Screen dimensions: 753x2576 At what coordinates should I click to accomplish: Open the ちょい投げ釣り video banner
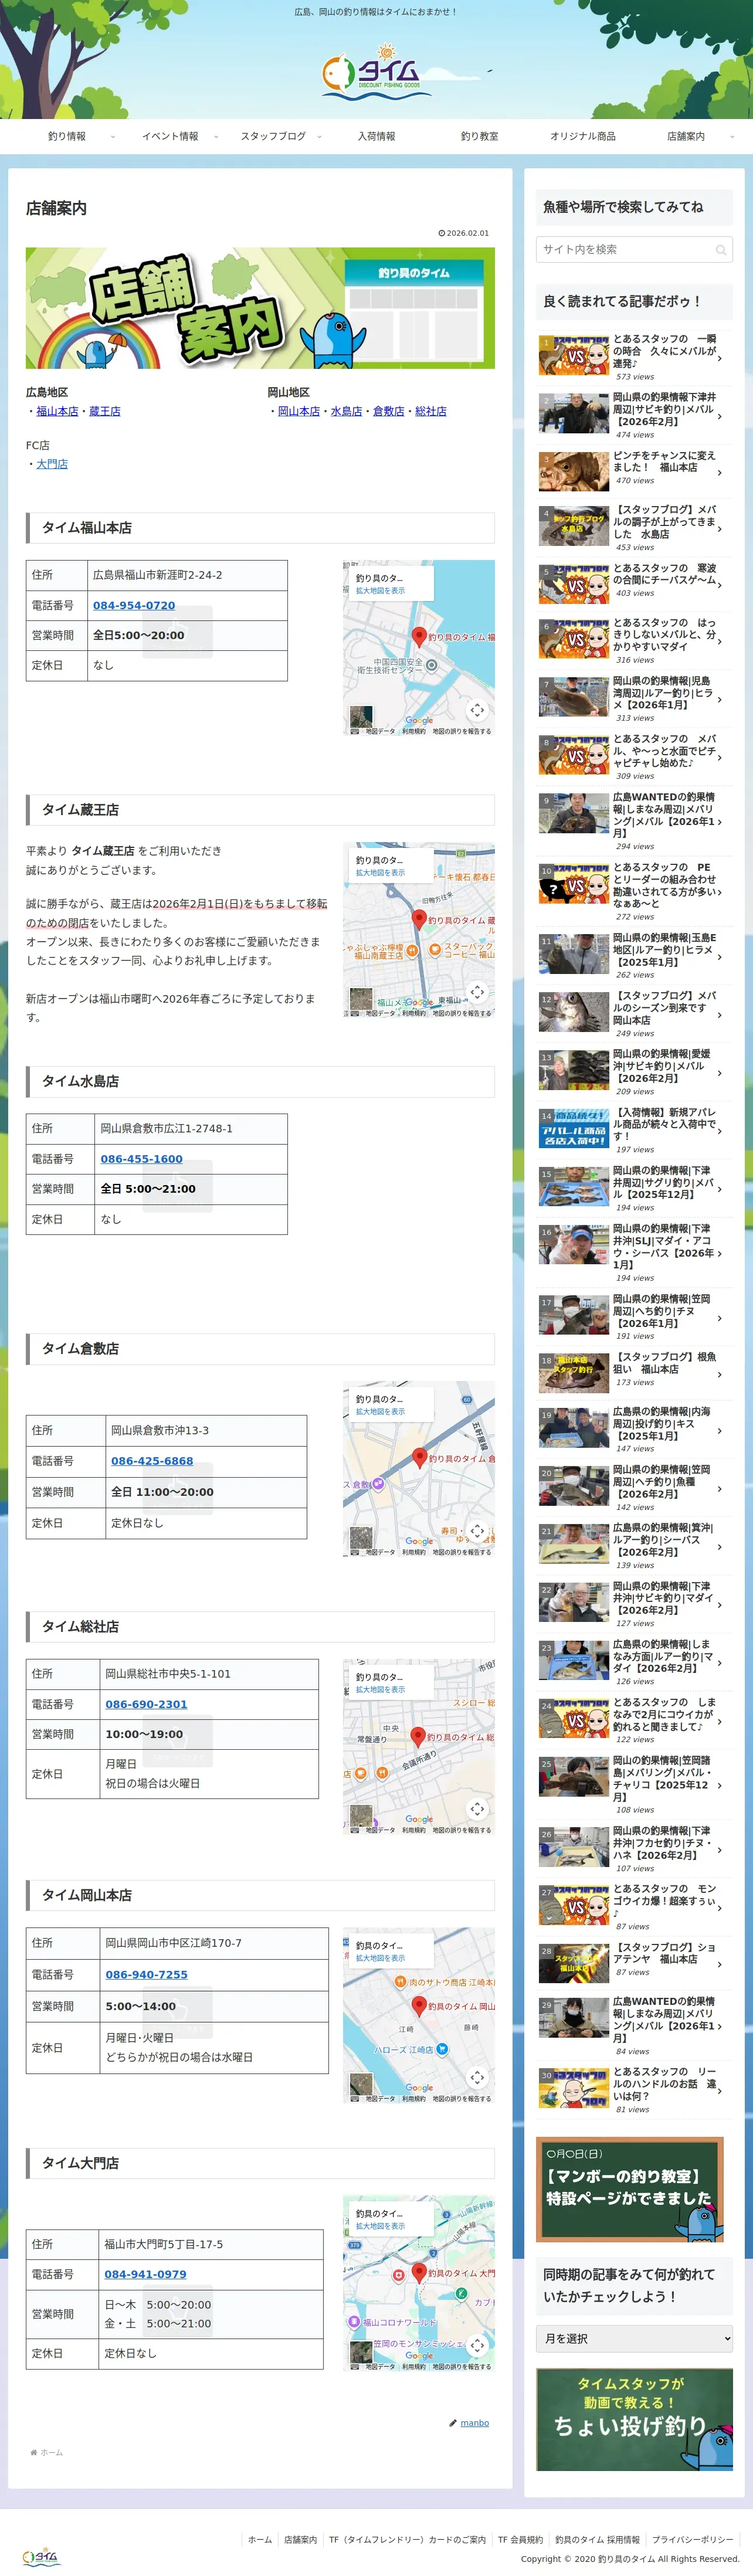(x=634, y=2420)
